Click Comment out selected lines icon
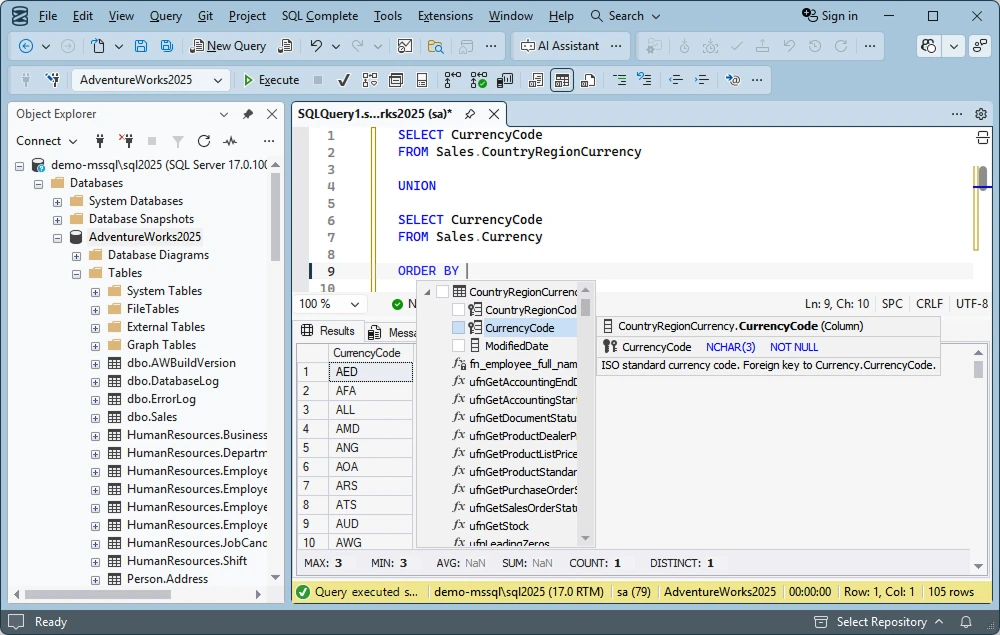This screenshot has height=635, width=1000. pos(619,80)
